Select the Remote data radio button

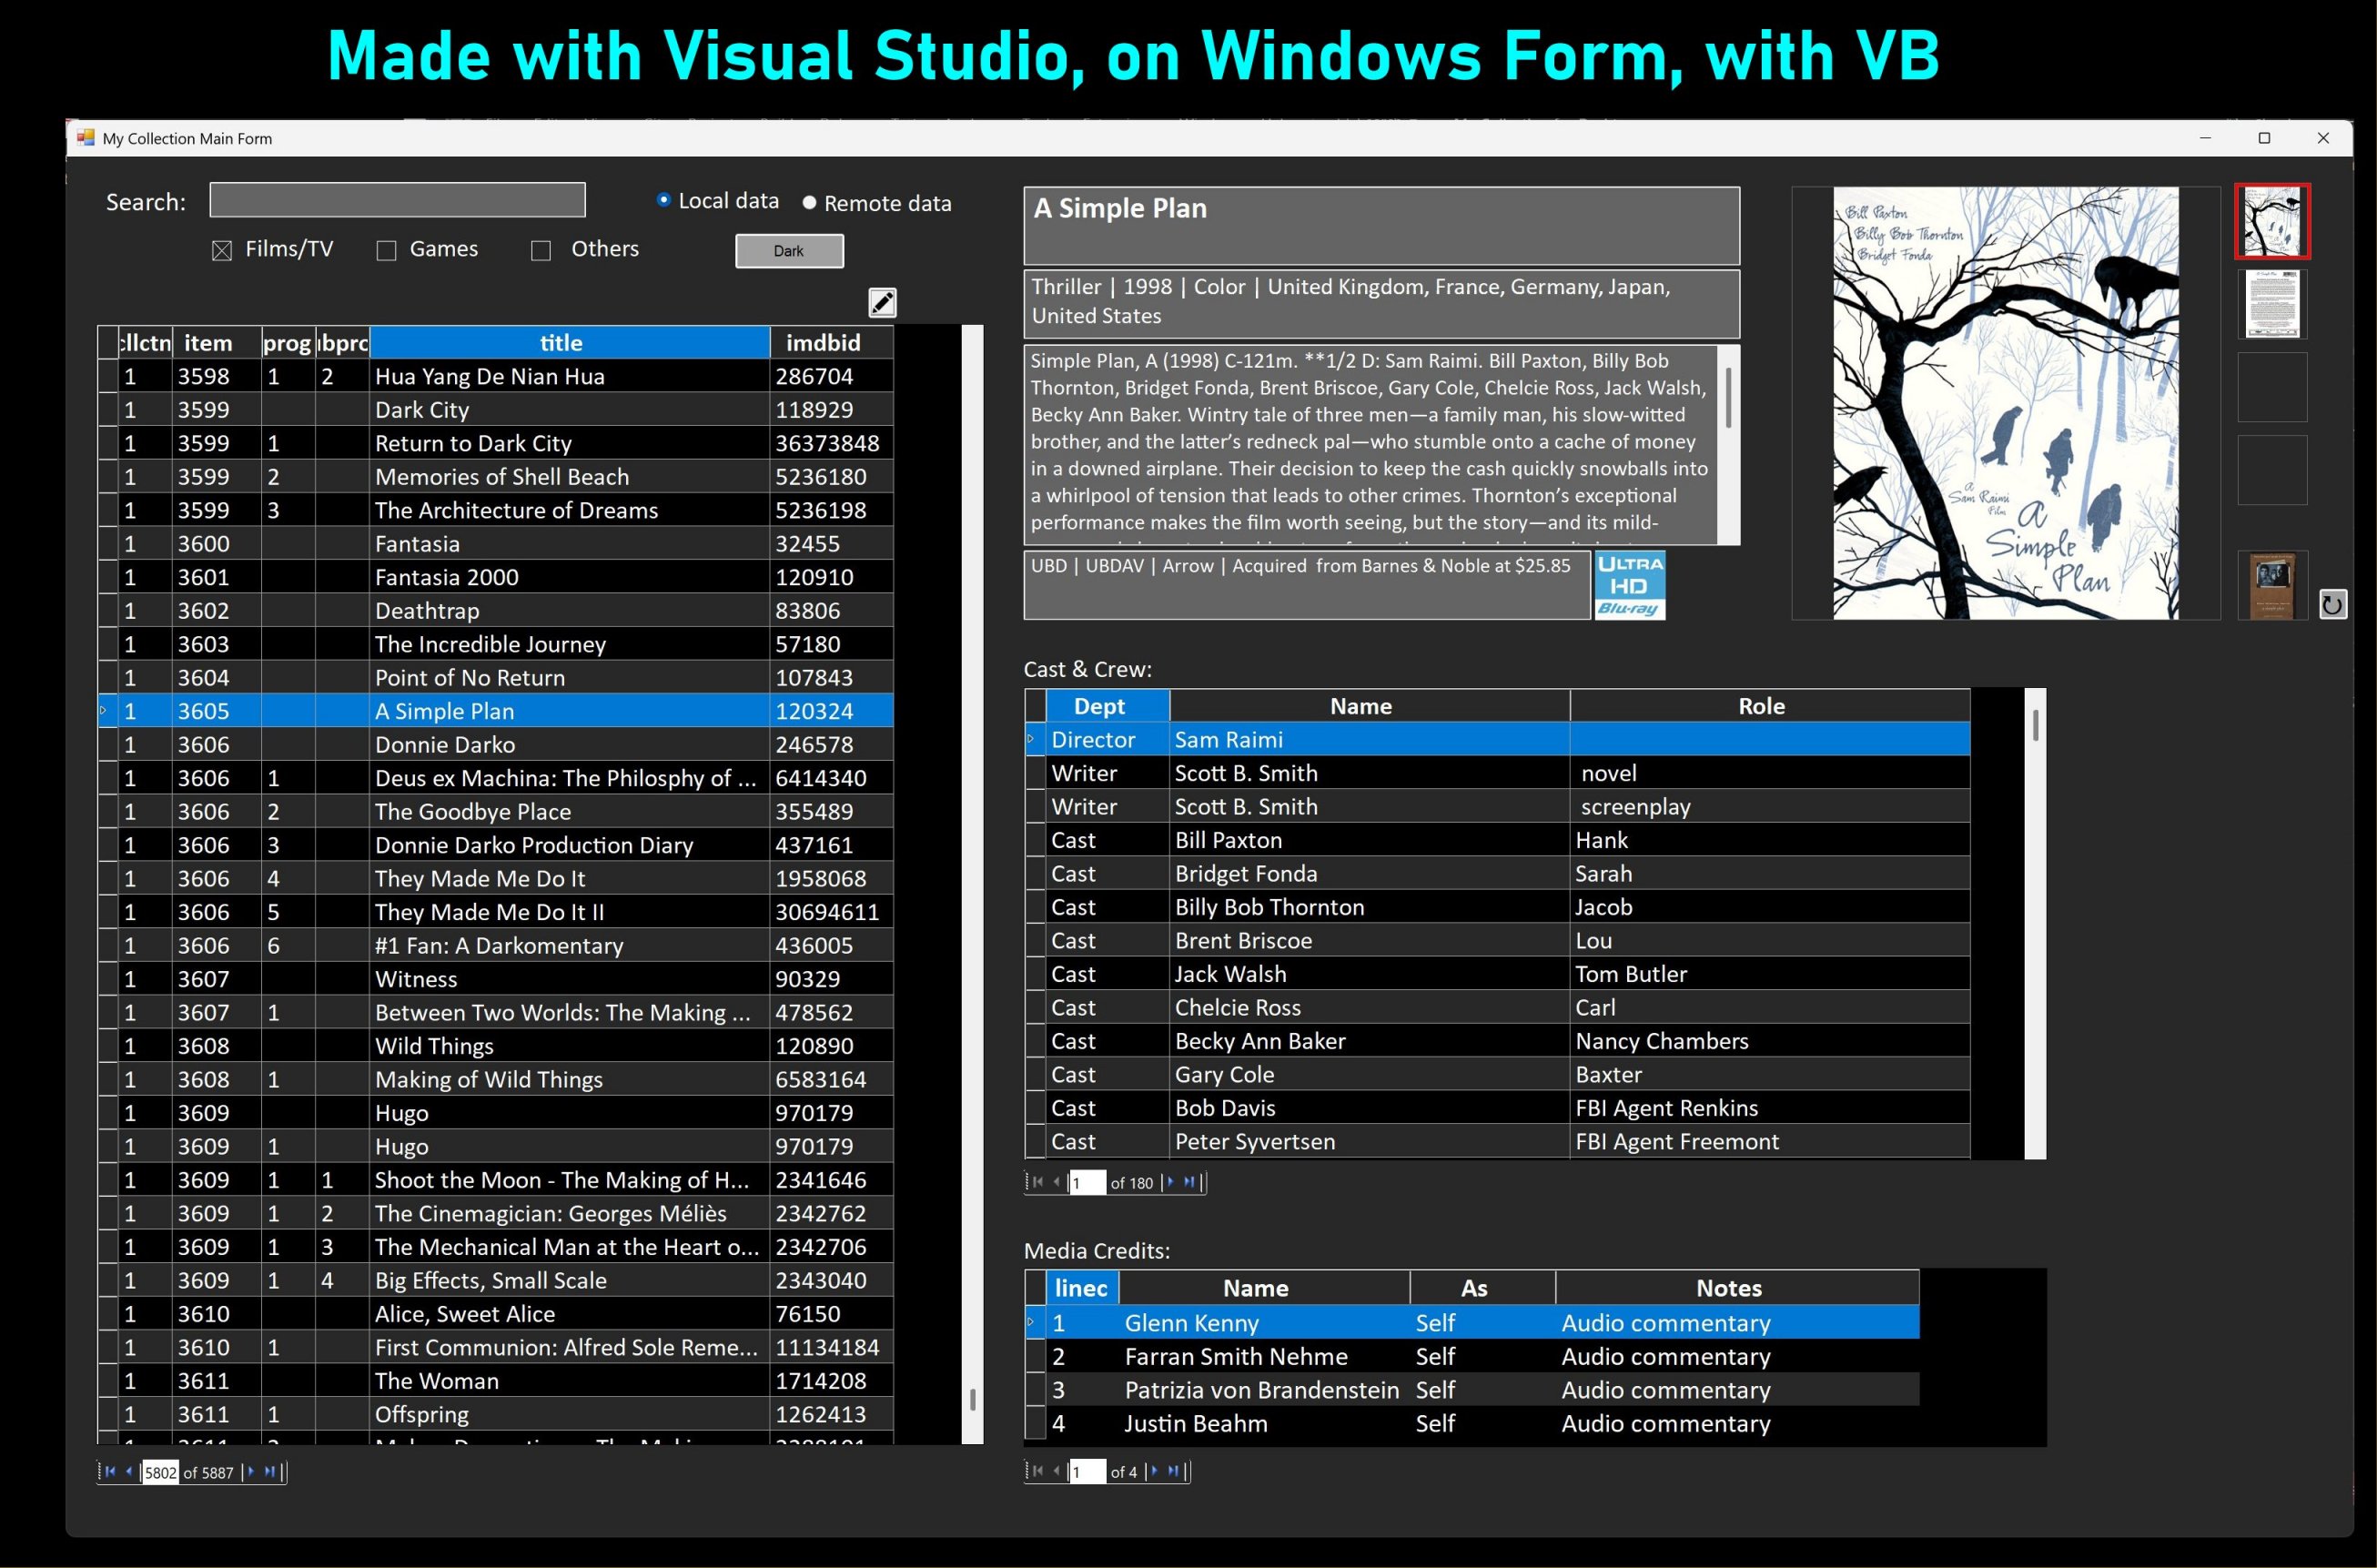810,203
